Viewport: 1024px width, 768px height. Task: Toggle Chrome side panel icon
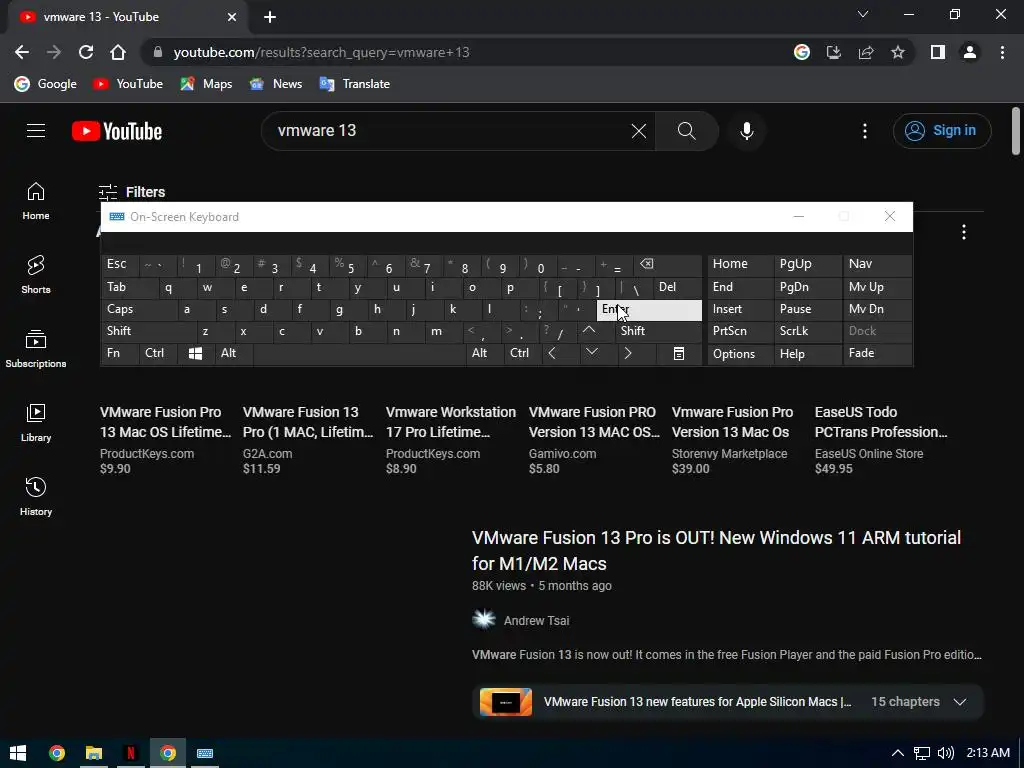pyautogui.click(x=938, y=52)
